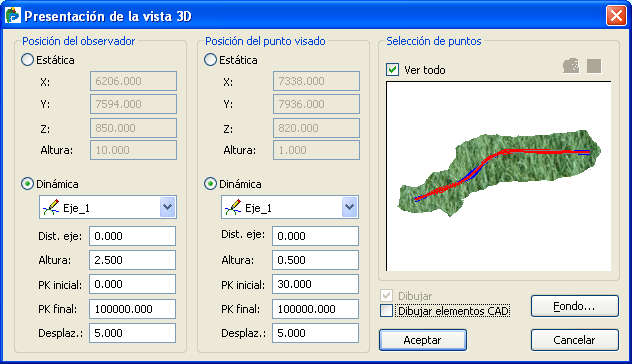This screenshot has height=364, width=632.
Task: Focus observer Altura field 2.500
Action: point(132,260)
